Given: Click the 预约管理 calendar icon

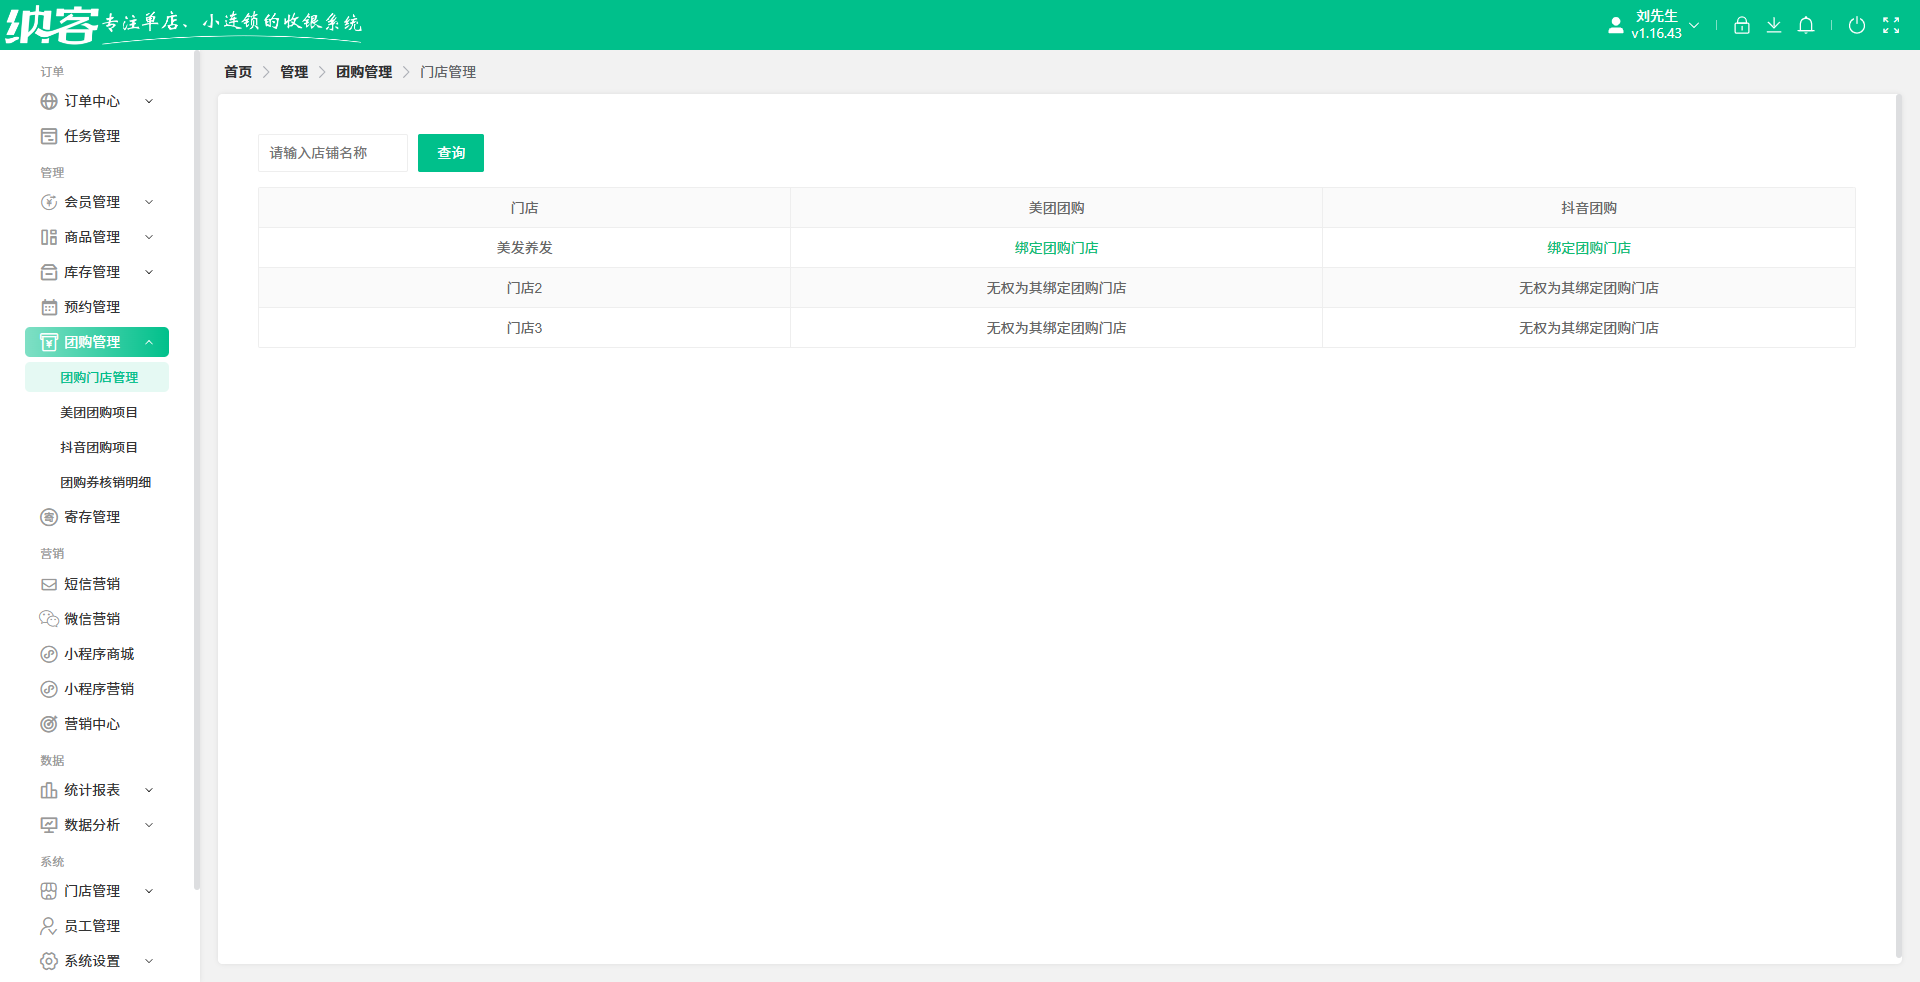Looking at the screenshot, I should [49, 307].
